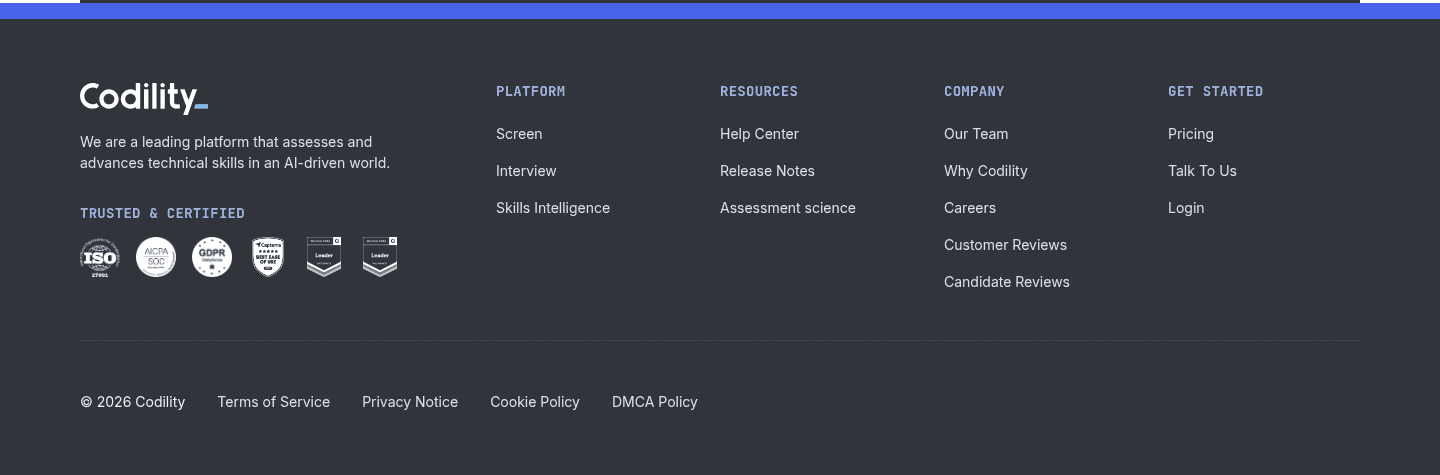Read Candidate Reviews
1440x475 pixels.
coord(1007,282)
